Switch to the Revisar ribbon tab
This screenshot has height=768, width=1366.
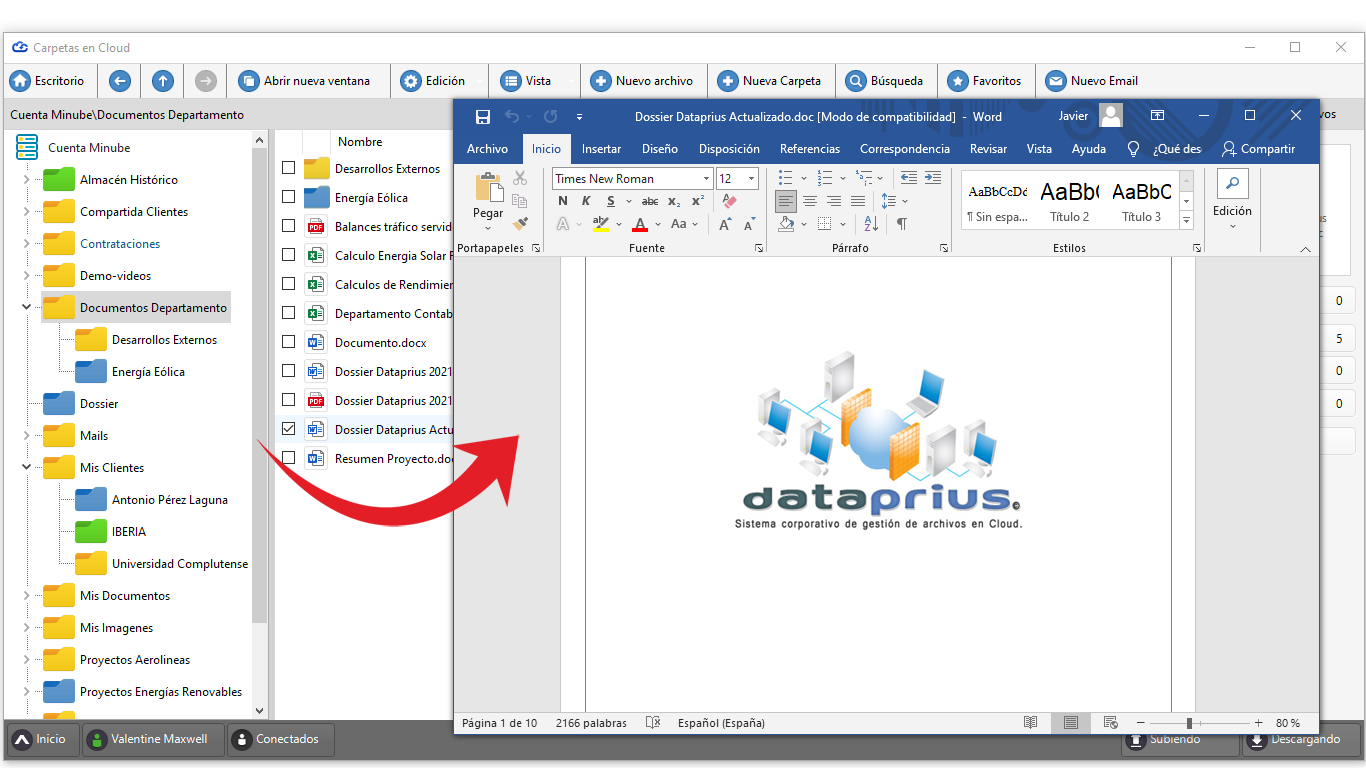click(x=988, y=148)
